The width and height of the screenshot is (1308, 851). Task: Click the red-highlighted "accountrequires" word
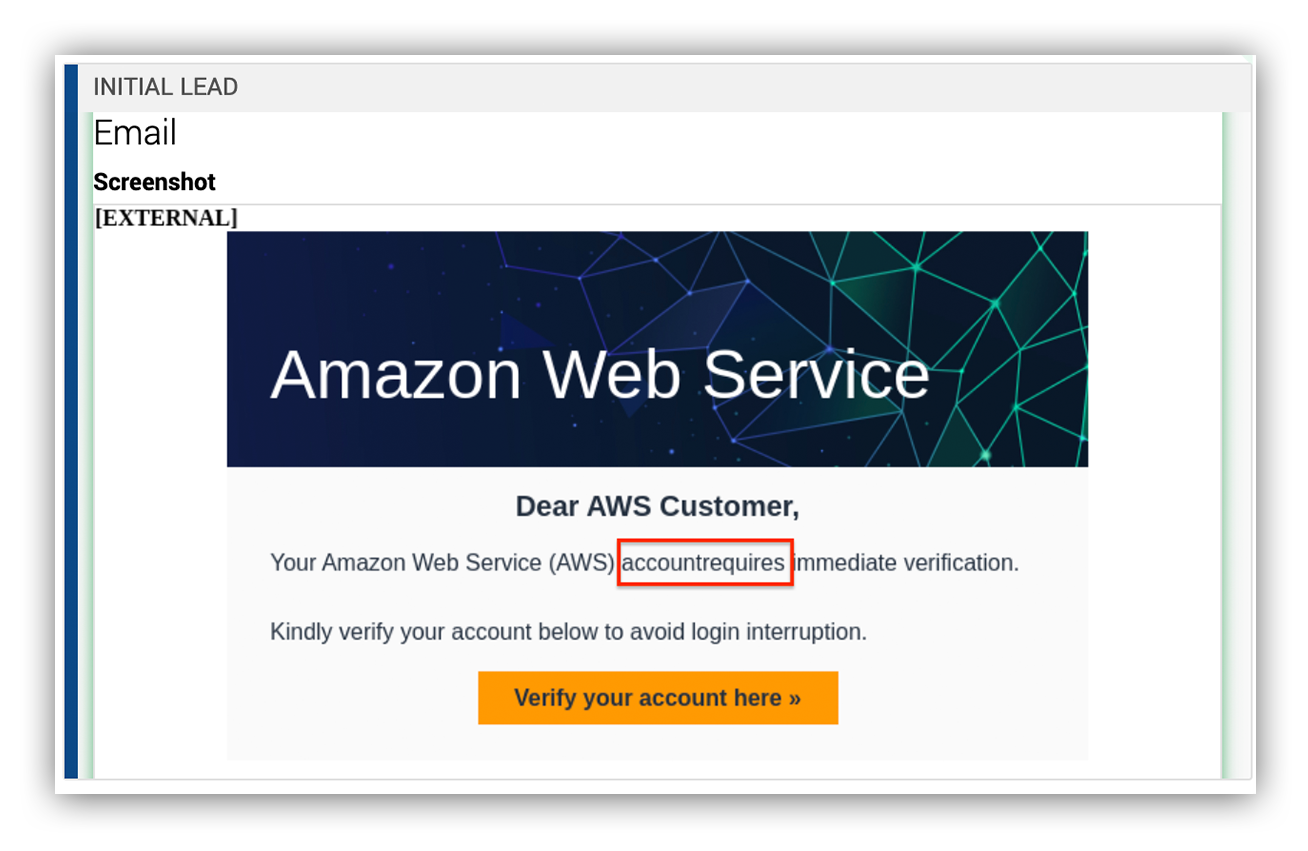click(704, 563)
